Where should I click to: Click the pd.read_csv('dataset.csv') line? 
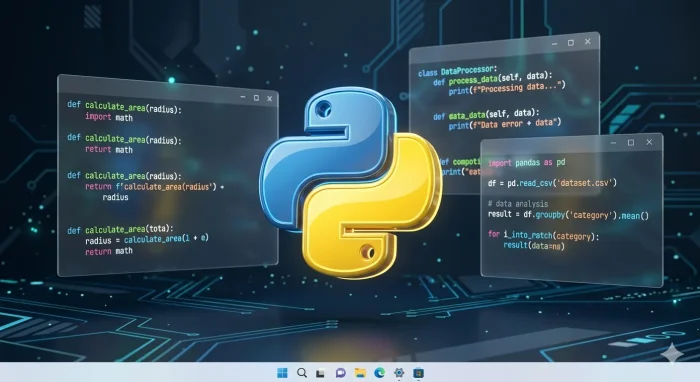(x=552, y=183)
